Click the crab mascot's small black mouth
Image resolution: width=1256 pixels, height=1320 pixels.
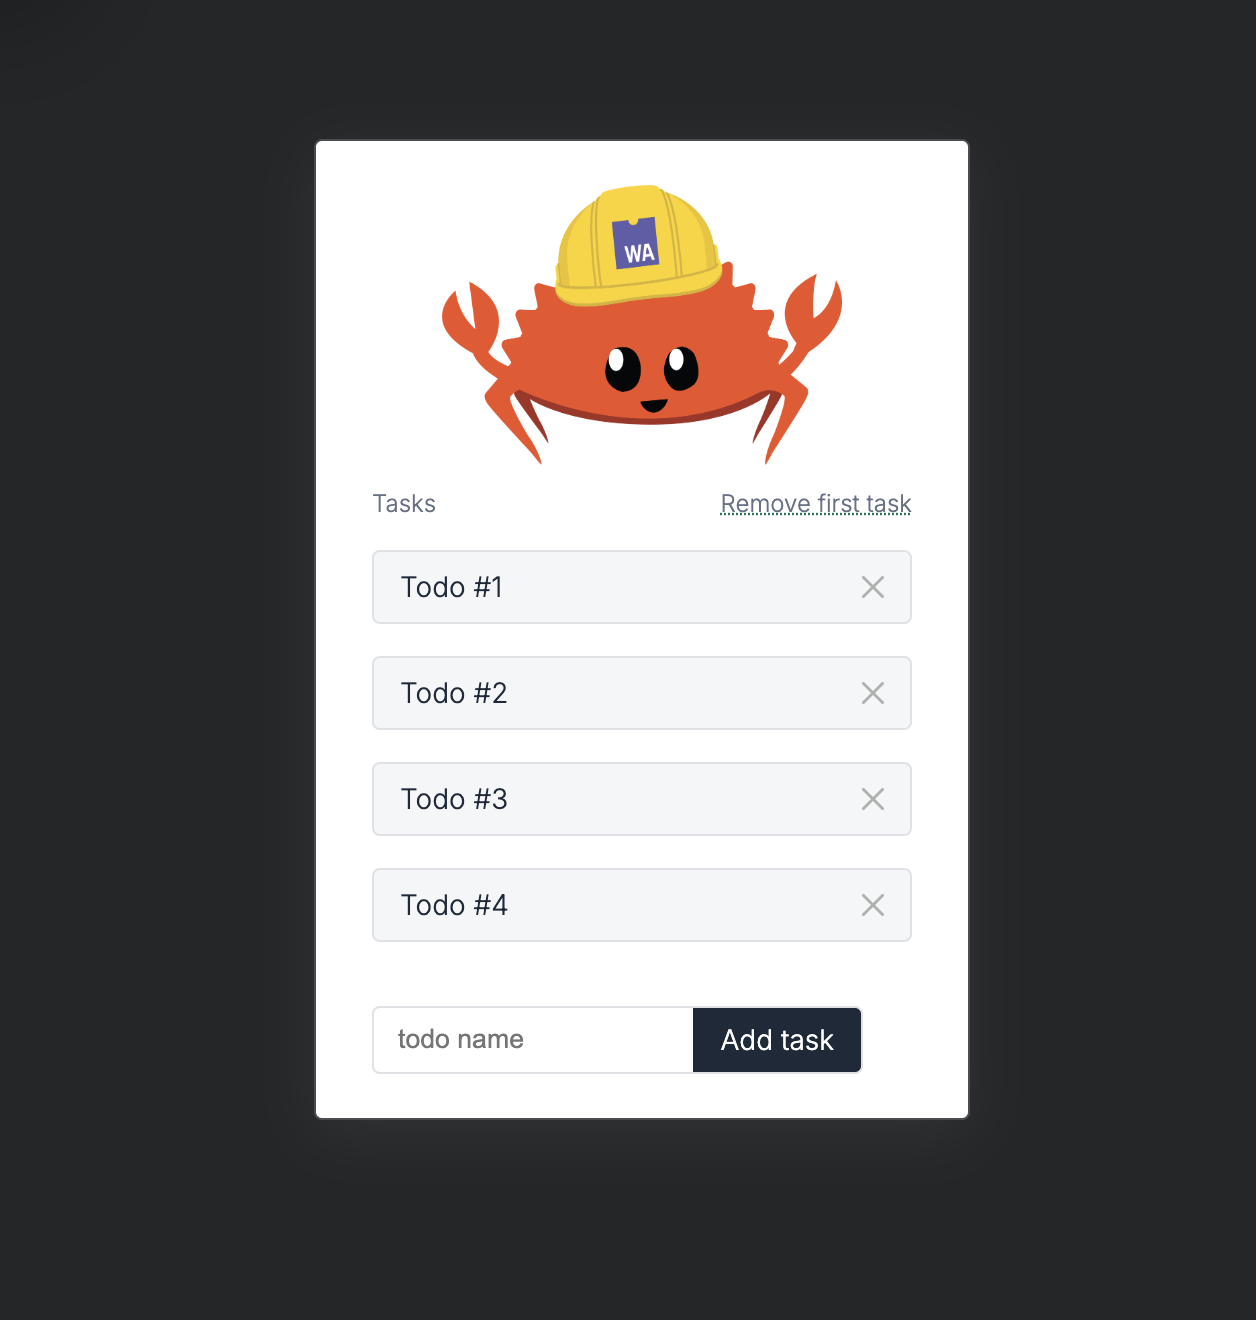(653, 405)
